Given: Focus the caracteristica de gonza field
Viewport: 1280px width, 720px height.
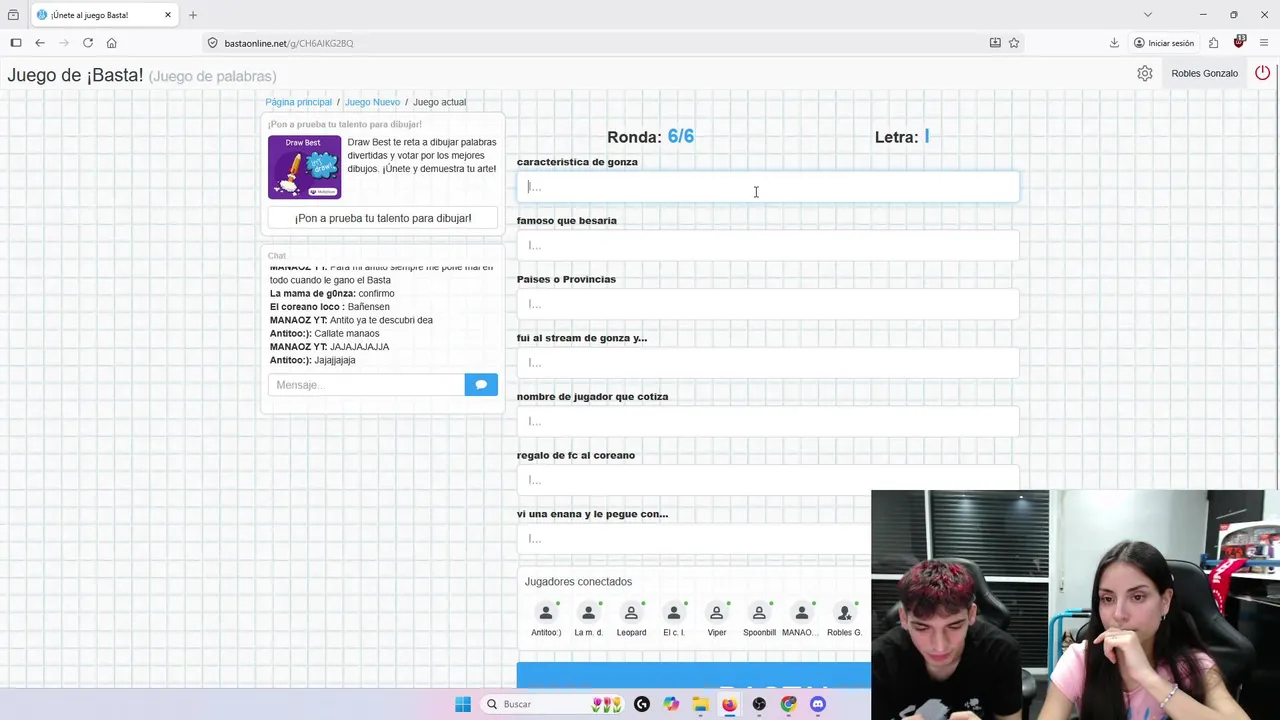Looking at the screenshot, I should click(768, 187).
